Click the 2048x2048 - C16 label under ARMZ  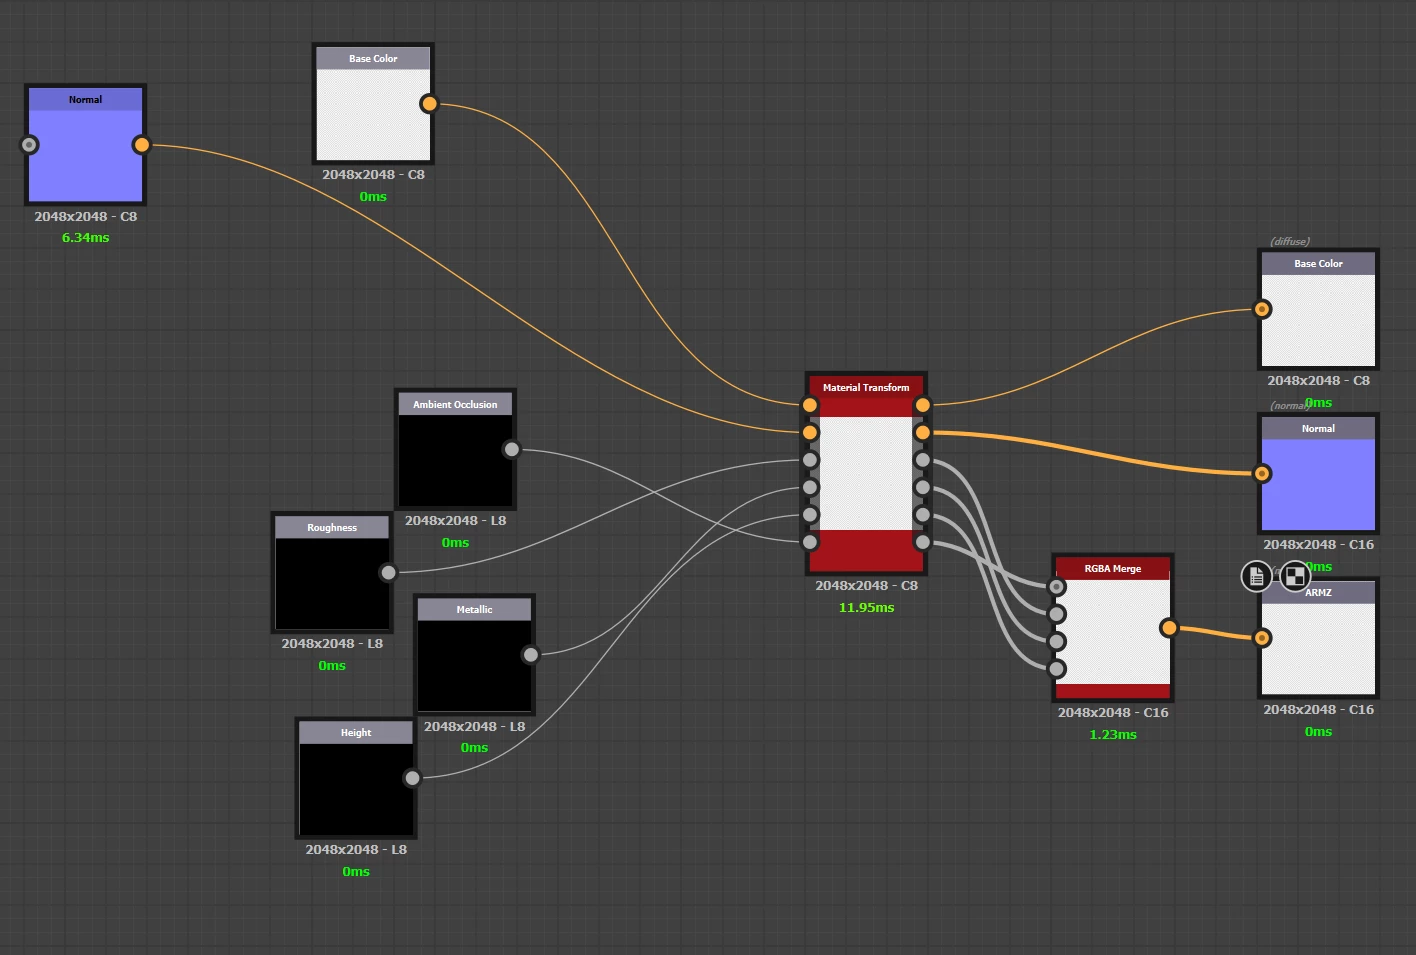[x=1318, y=710]
